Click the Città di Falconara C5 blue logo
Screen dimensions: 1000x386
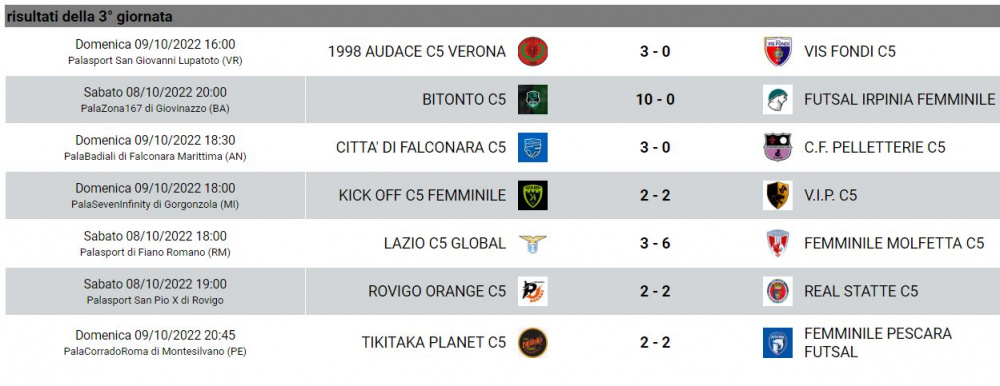533,147
